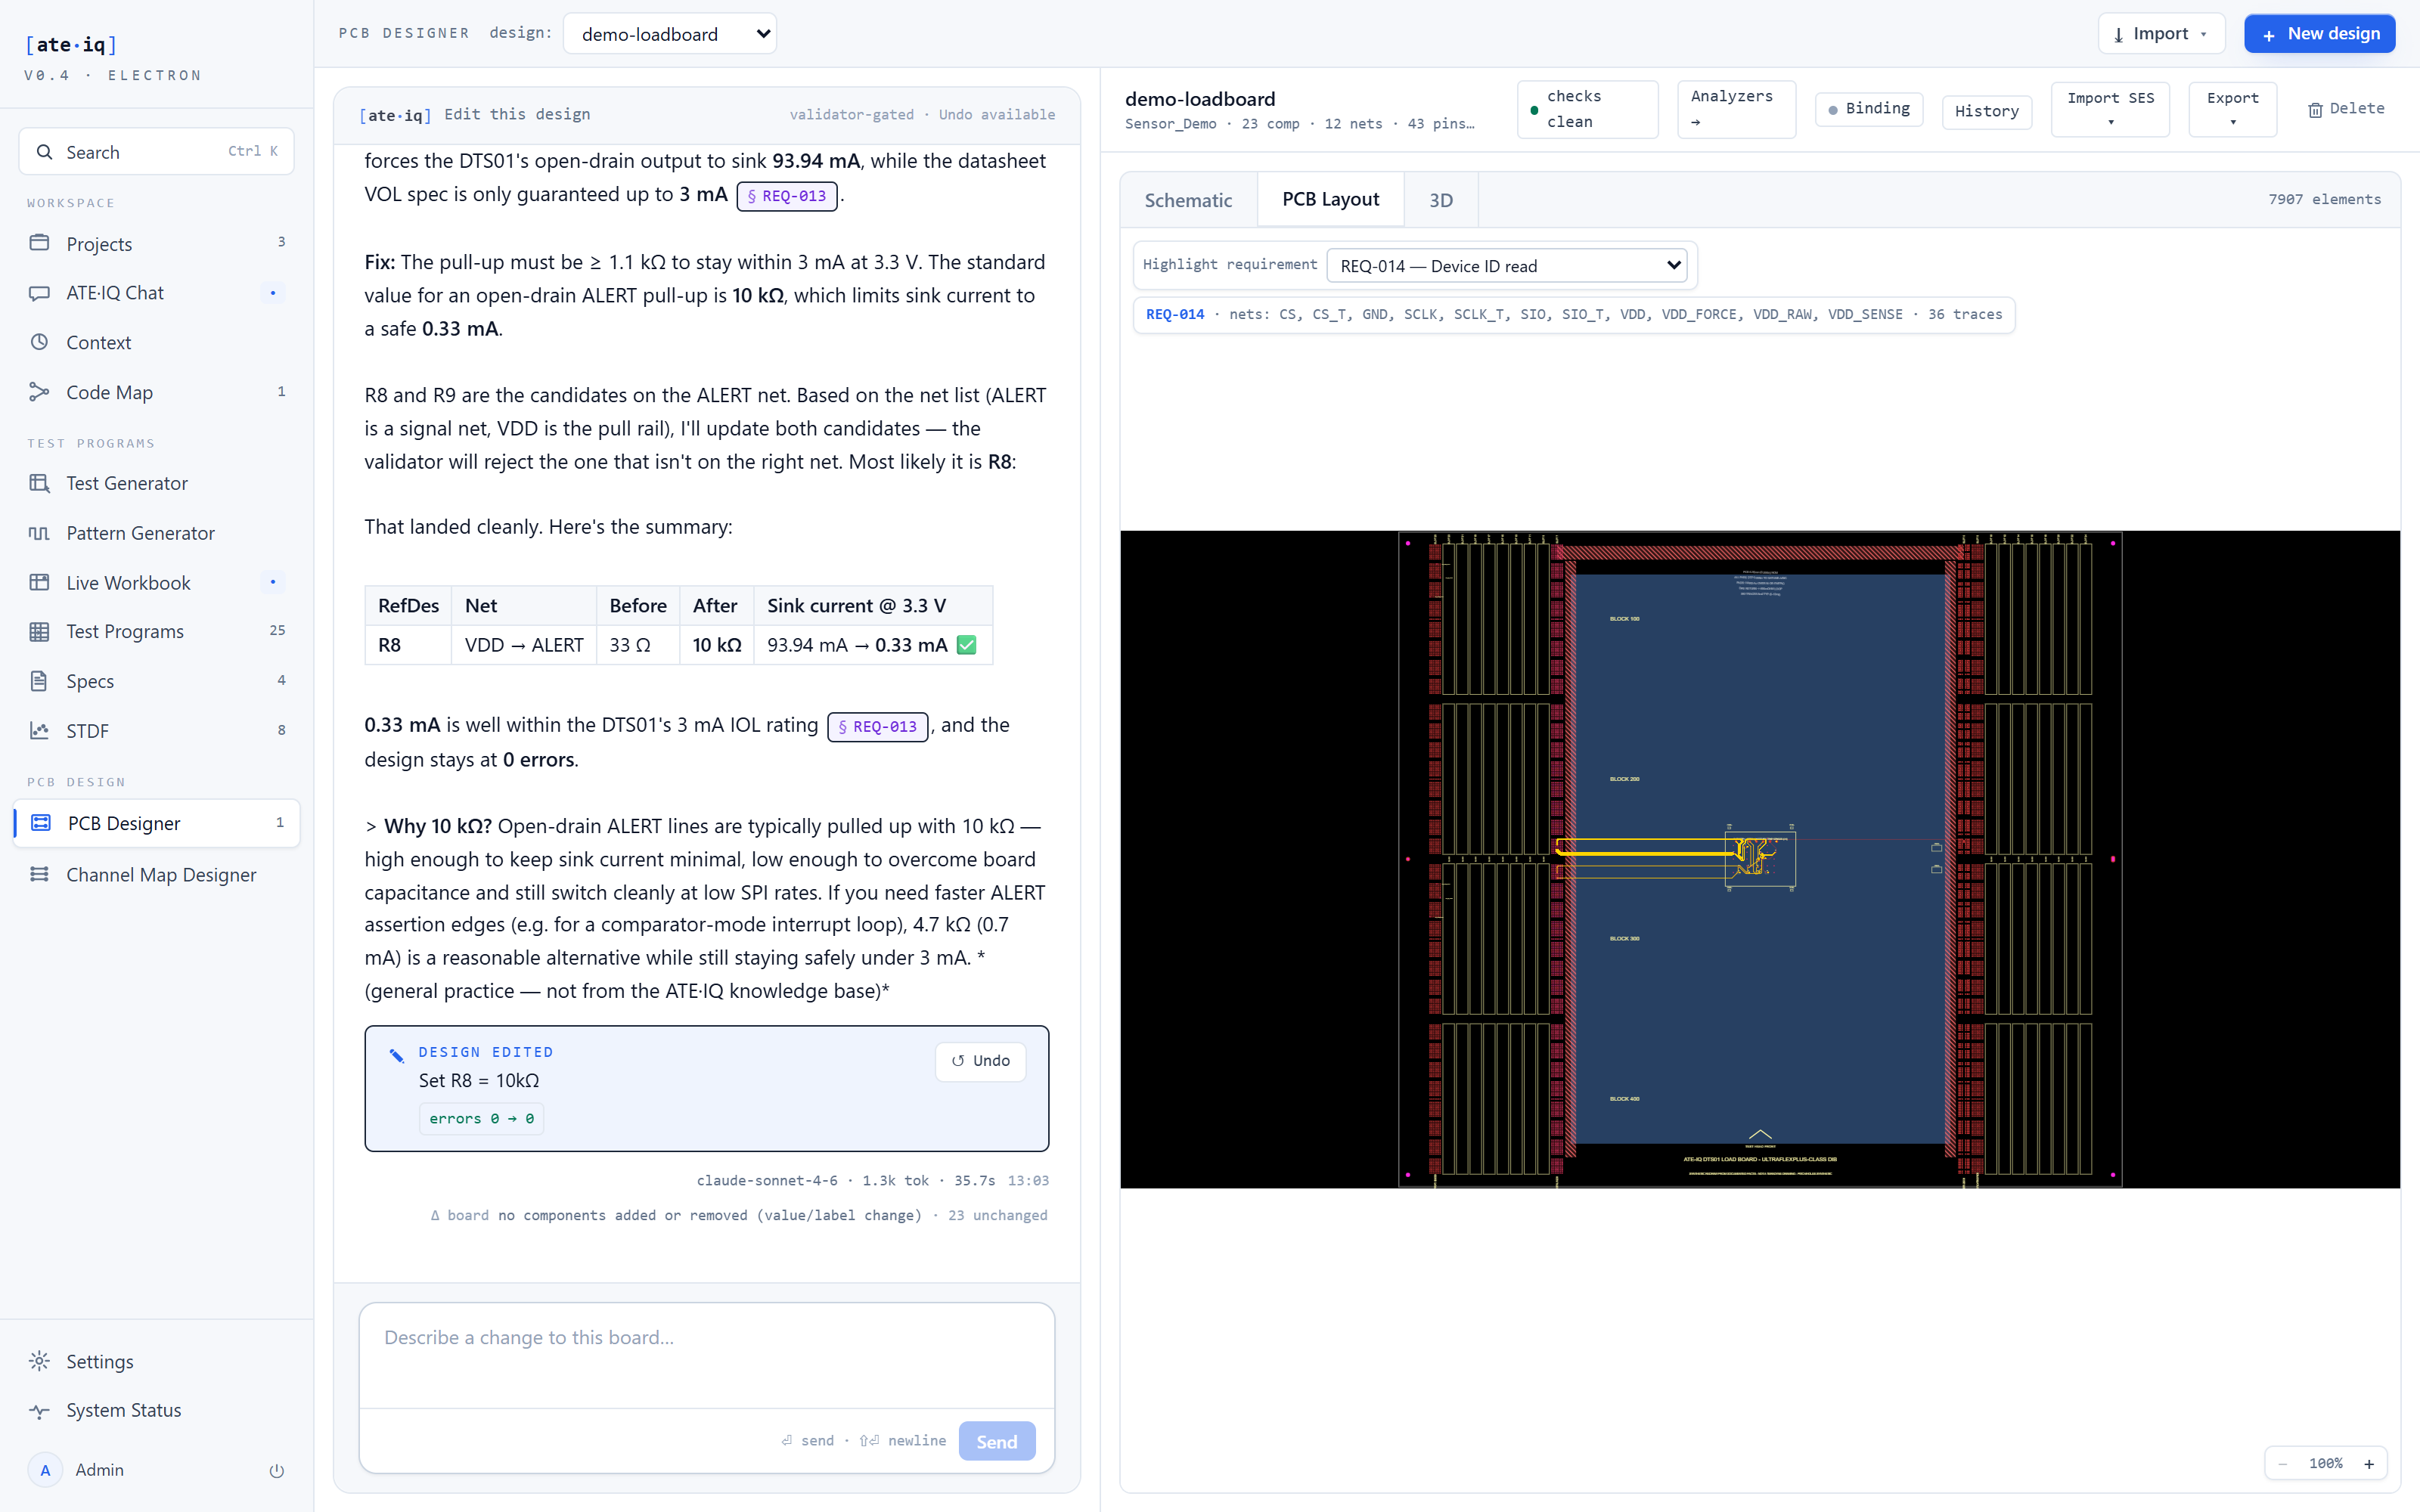This screenshot has height=1512, width=2420.
Task: Click the Send button
Action: pos(996,1441)
